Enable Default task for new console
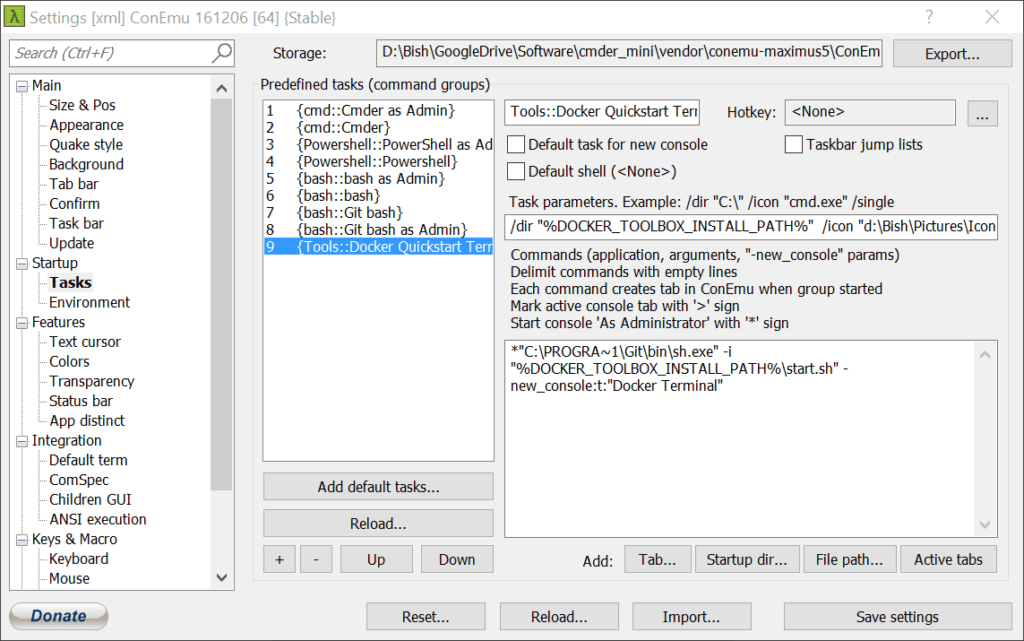This screenshot has height=641, width=1024. pos(516,144)
